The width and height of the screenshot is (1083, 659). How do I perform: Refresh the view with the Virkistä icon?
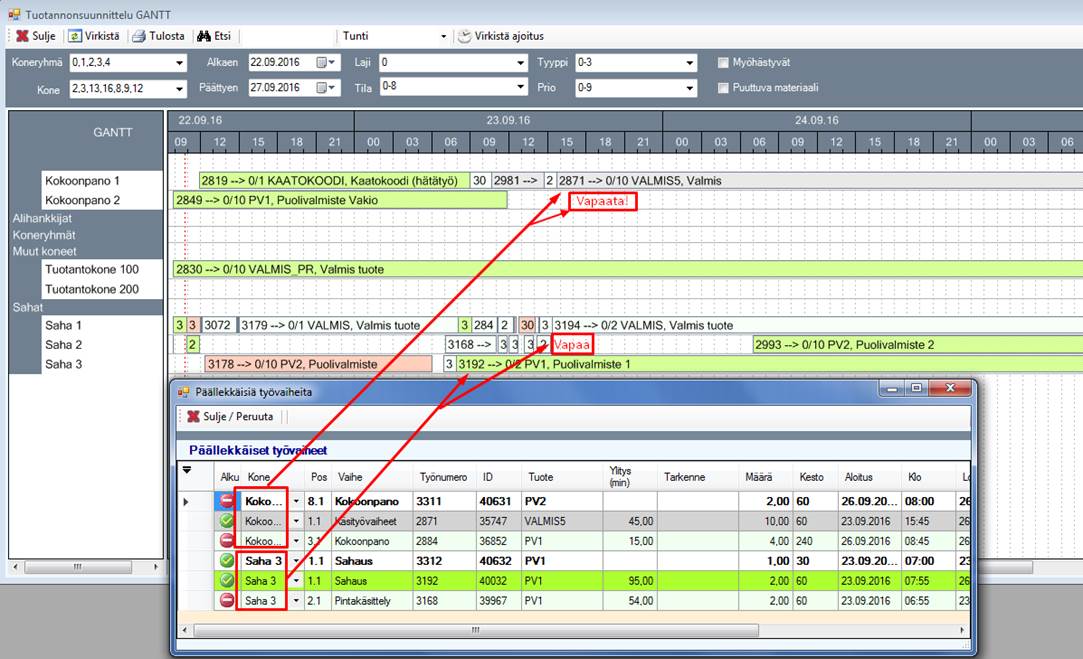[x=75, y=36]
